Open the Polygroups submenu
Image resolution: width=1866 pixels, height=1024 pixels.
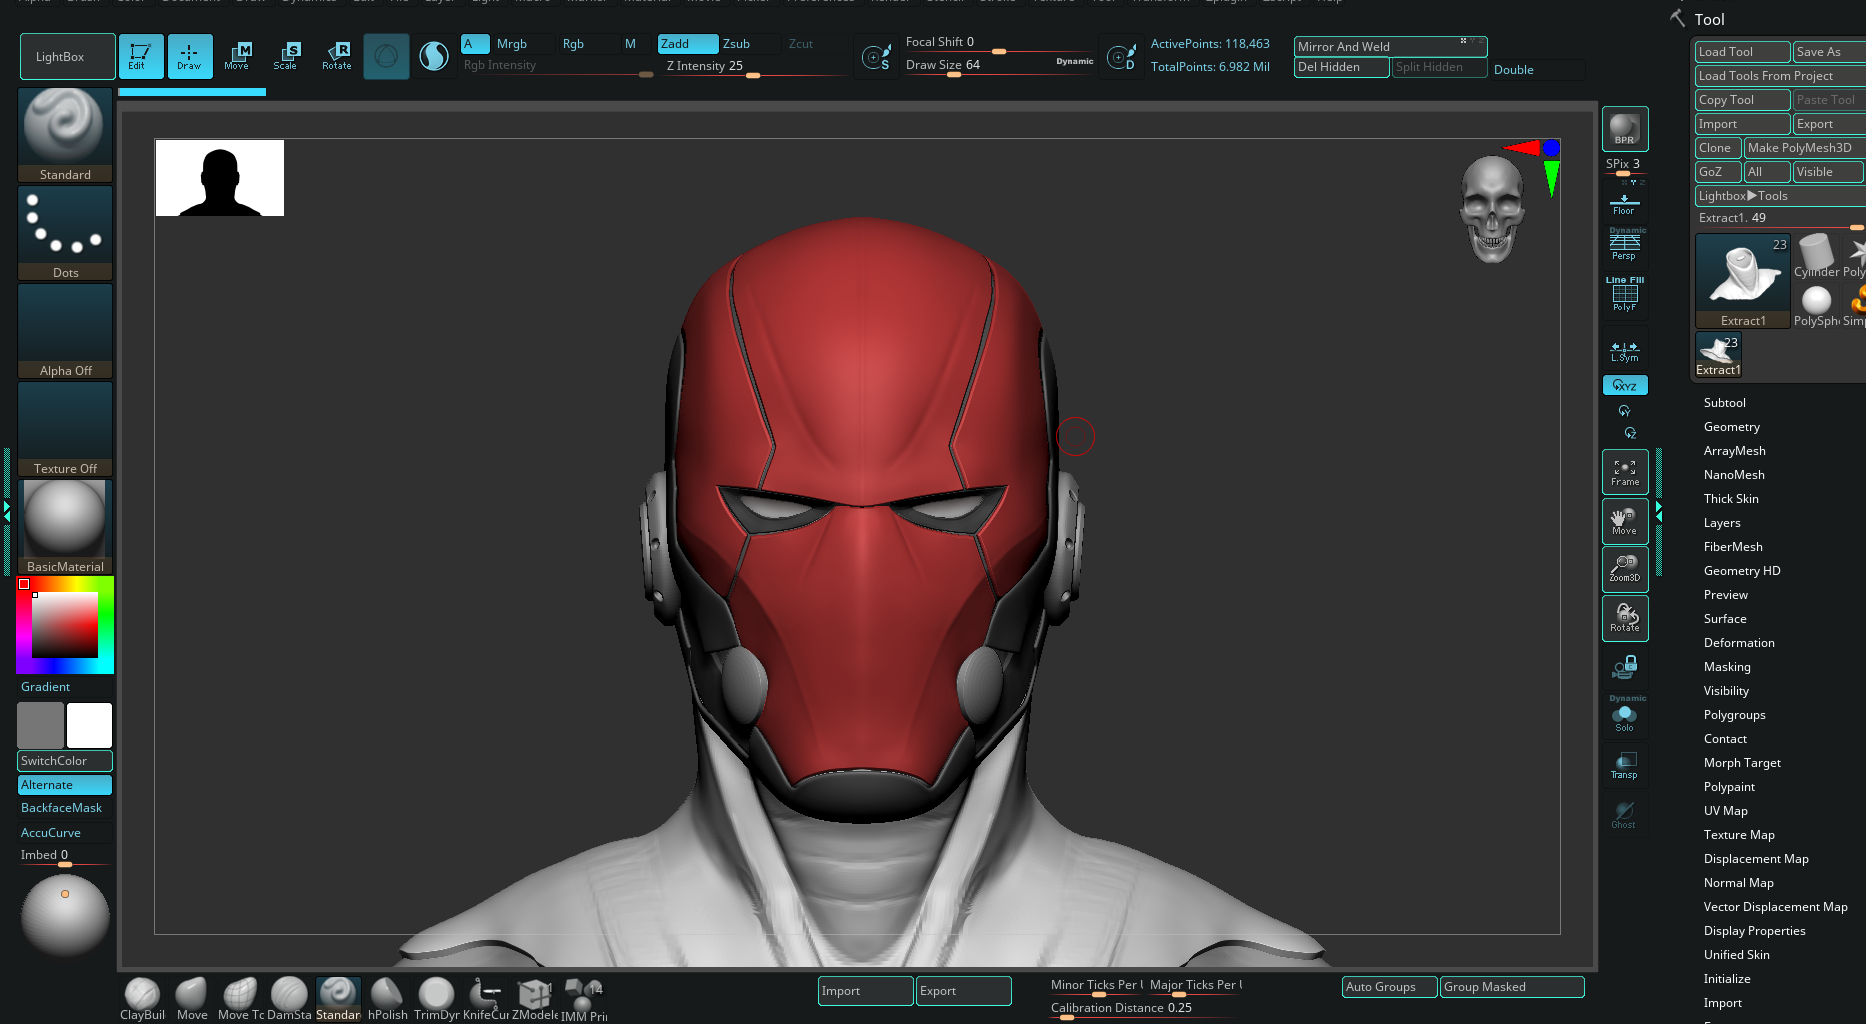(x=1734, y=715)
